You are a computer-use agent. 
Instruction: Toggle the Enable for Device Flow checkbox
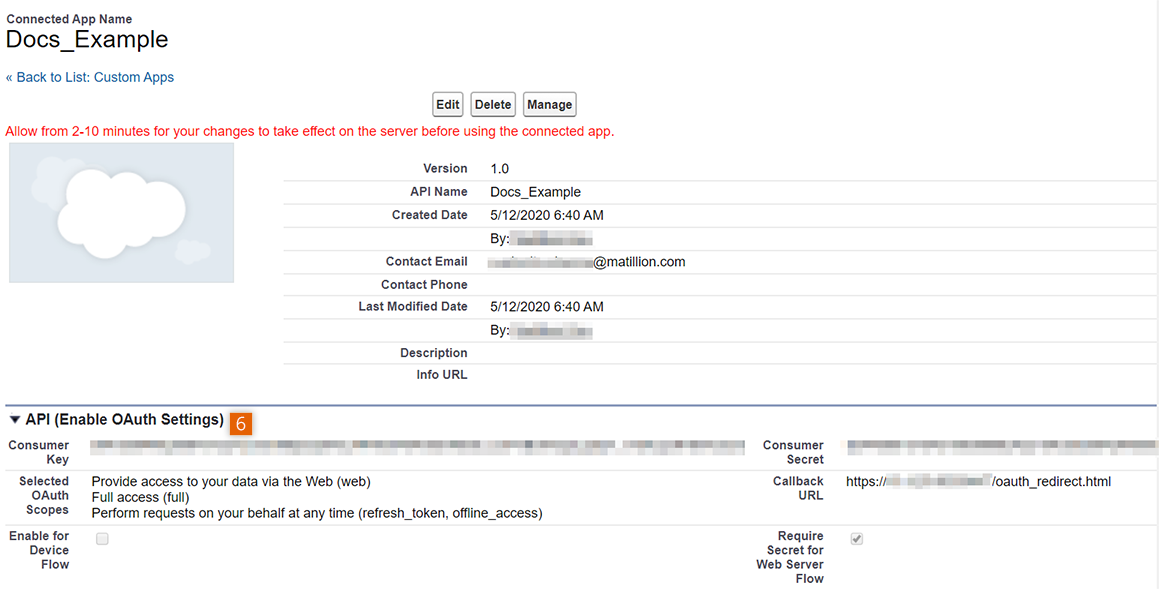[x=102, y=539]
